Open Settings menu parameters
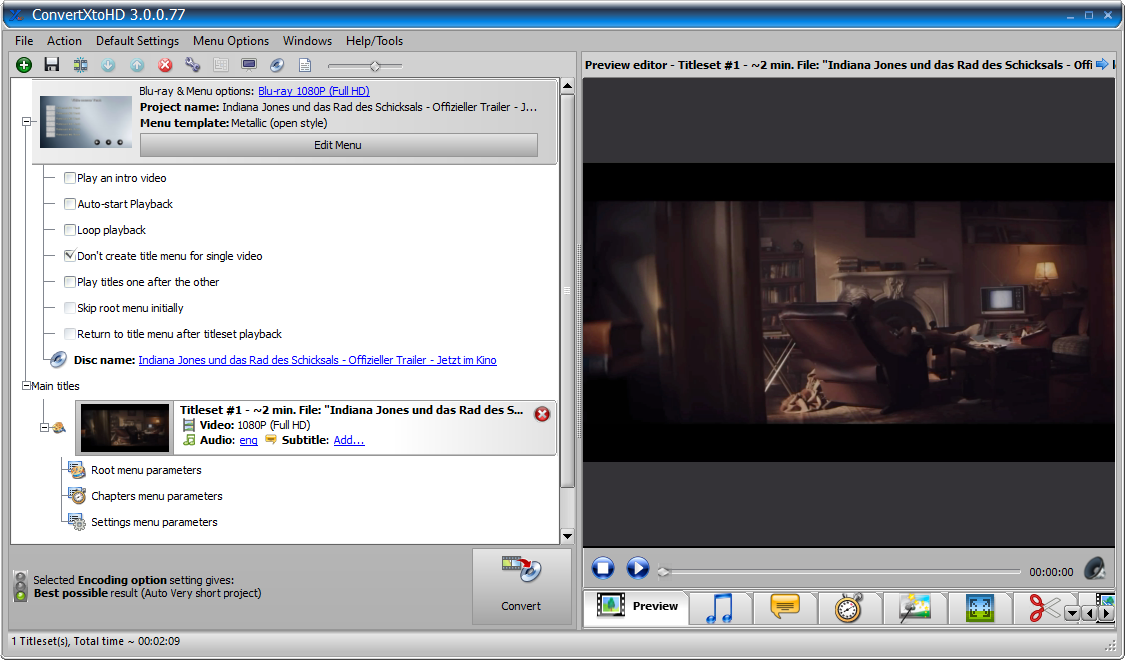The image size is (1125, 660). coord(154,522)
